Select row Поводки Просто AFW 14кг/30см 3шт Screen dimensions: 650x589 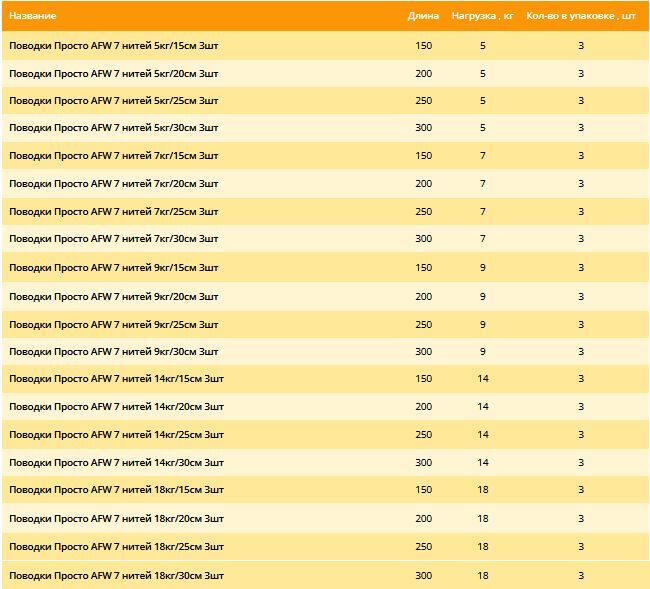pyautogui.click(x=325, y=463)
